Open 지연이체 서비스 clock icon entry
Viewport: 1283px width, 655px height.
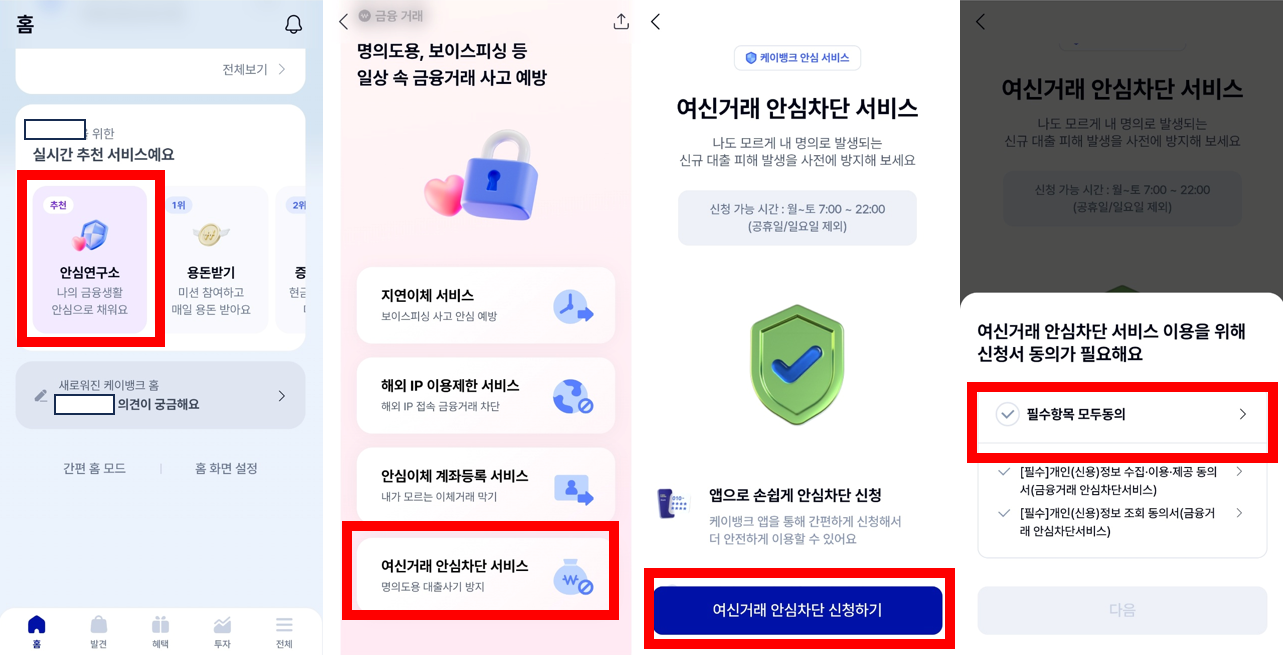click(x=486, y=305)
